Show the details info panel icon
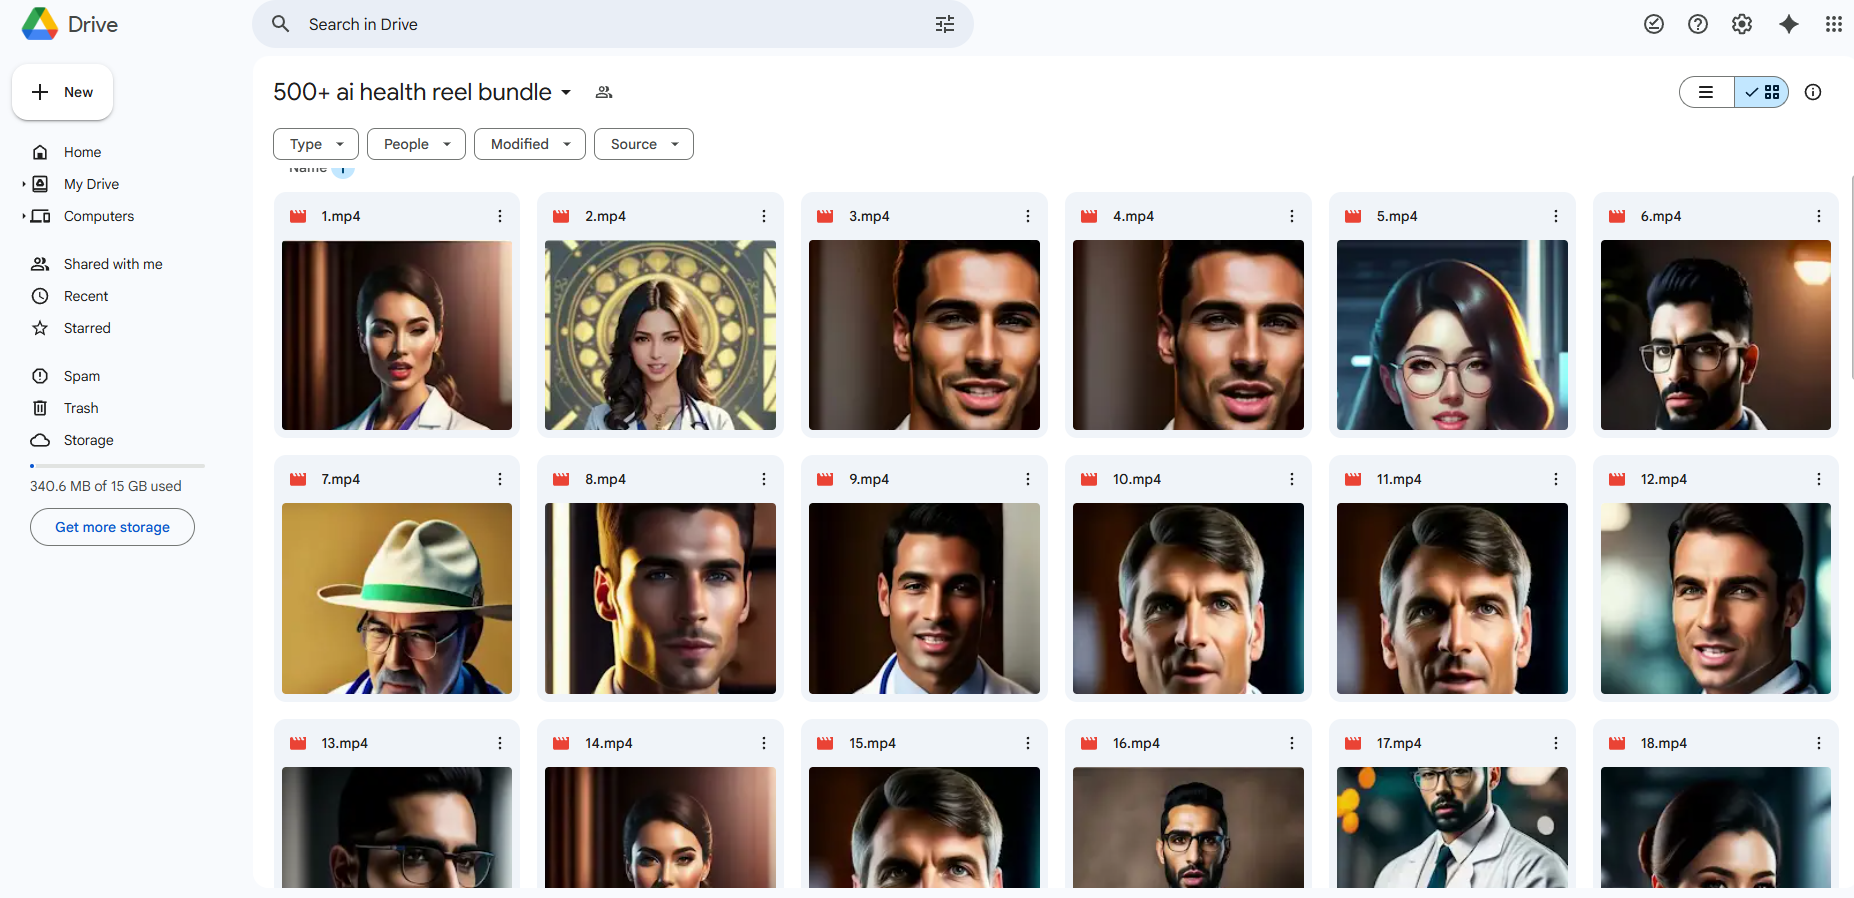1854x898 pixels. (x=1813, y=92)
